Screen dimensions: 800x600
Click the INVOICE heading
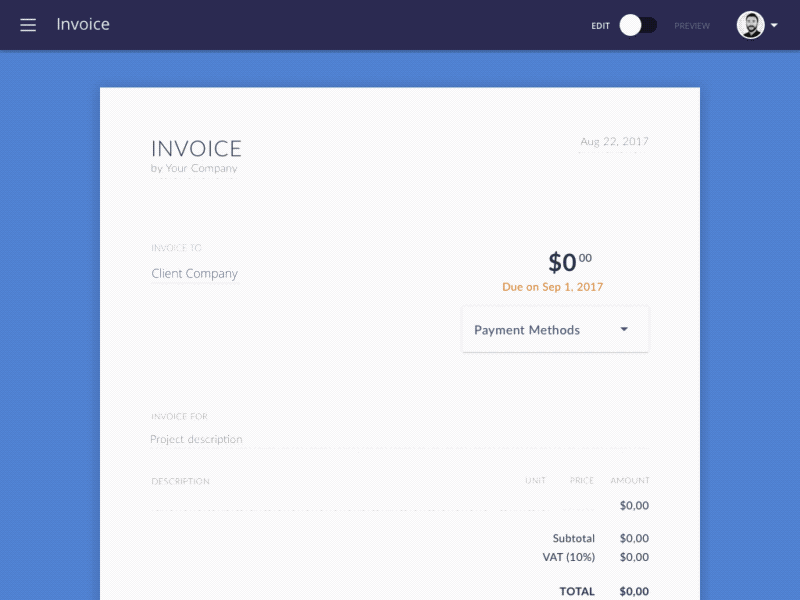click(x=195, y=148)
